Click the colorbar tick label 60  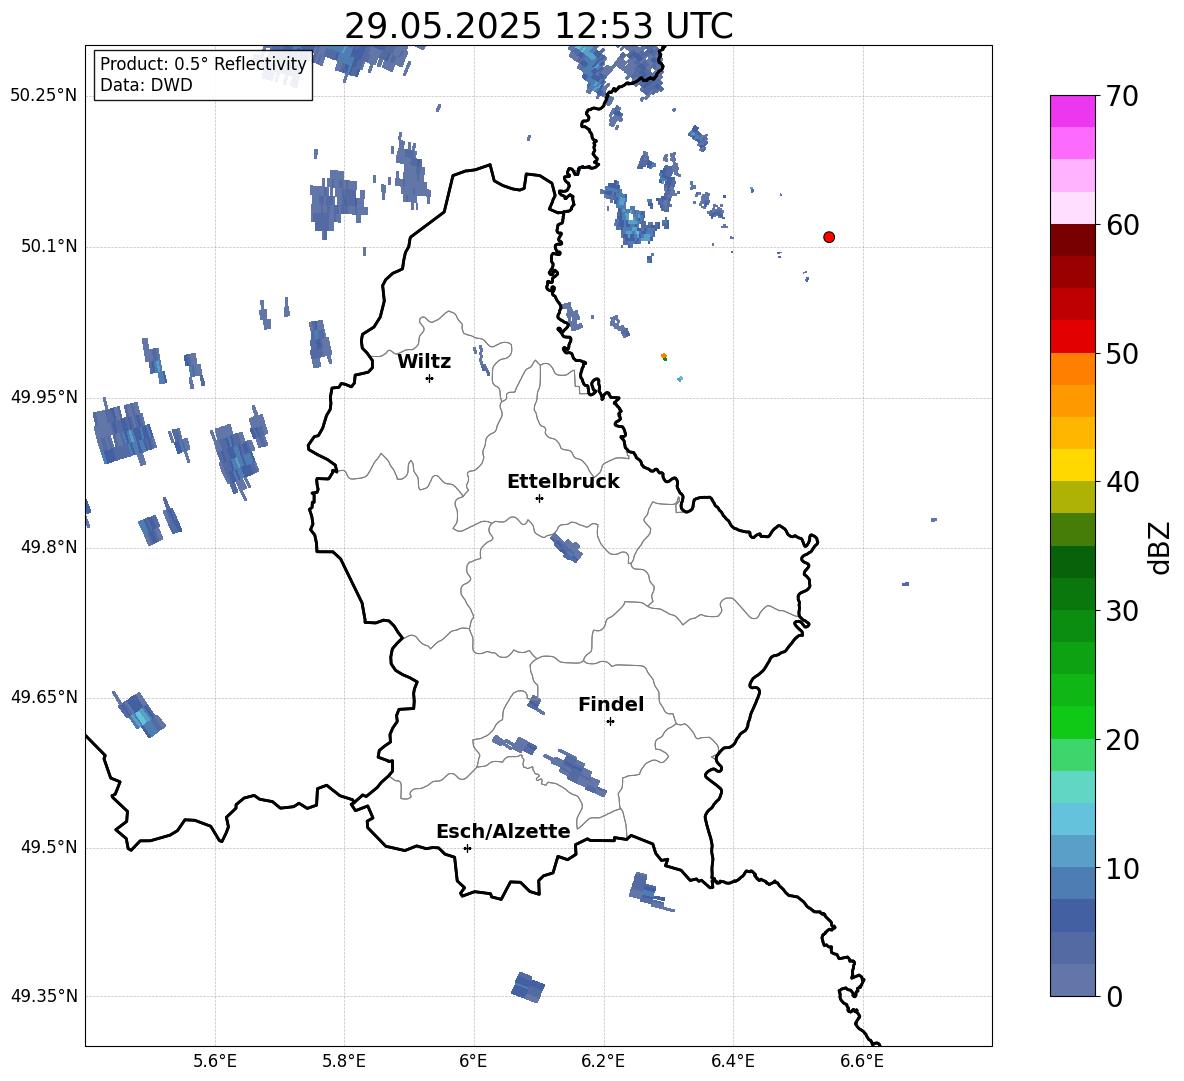(x=1122, y=225)
